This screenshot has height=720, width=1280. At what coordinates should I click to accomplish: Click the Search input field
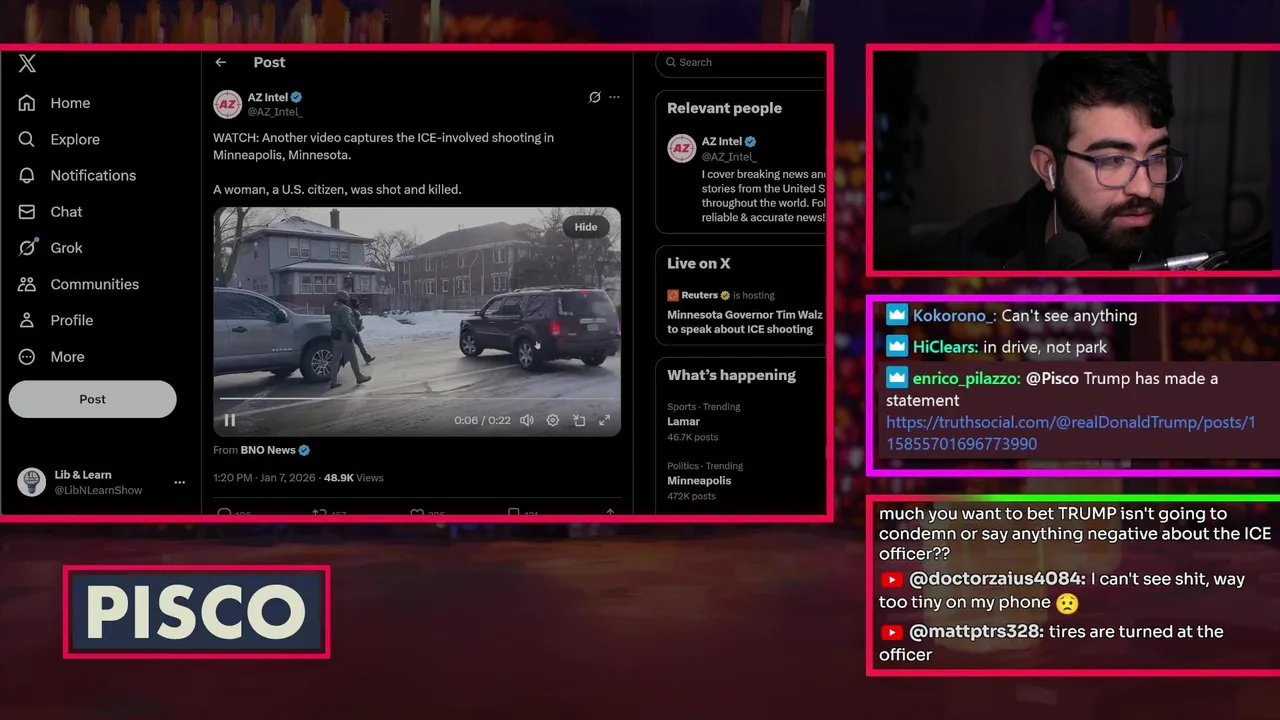click(742, 62)
